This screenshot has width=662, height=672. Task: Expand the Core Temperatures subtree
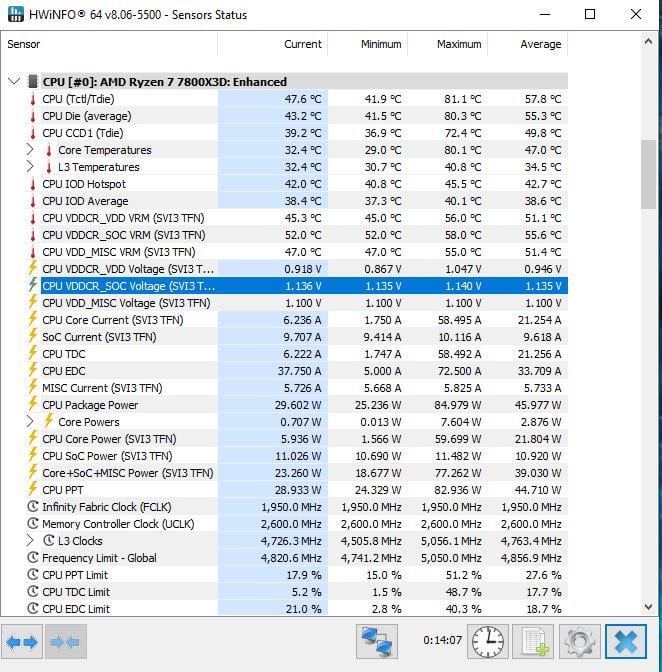coord(30,150)
